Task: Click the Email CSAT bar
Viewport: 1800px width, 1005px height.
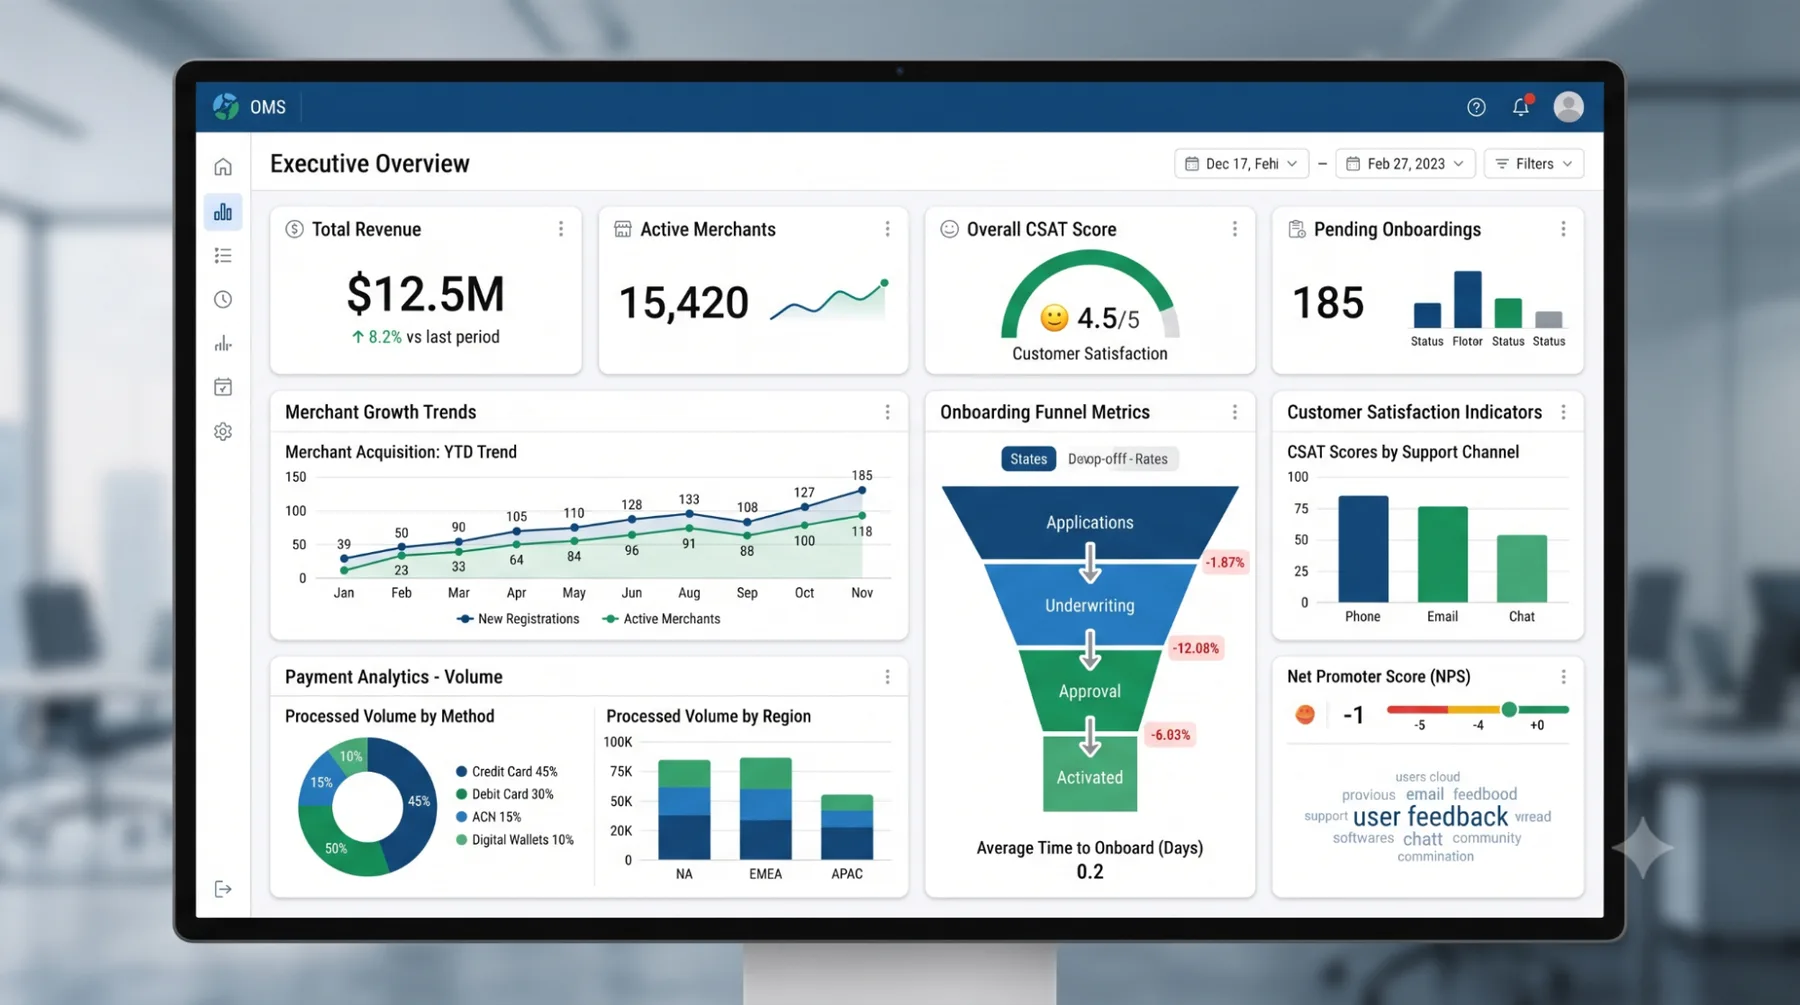Action: pos(1442,554)
